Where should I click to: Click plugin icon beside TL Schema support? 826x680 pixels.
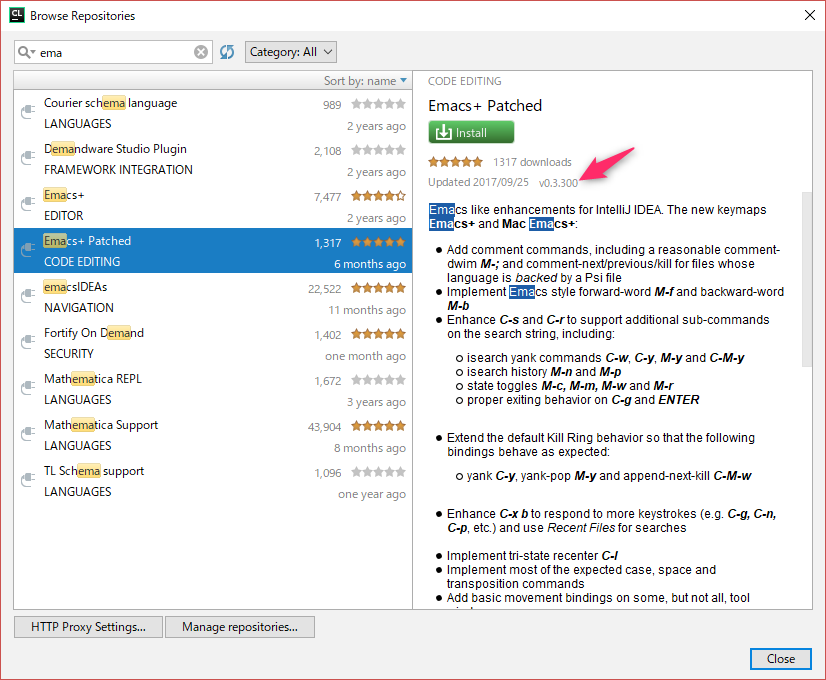coord(27,480)
